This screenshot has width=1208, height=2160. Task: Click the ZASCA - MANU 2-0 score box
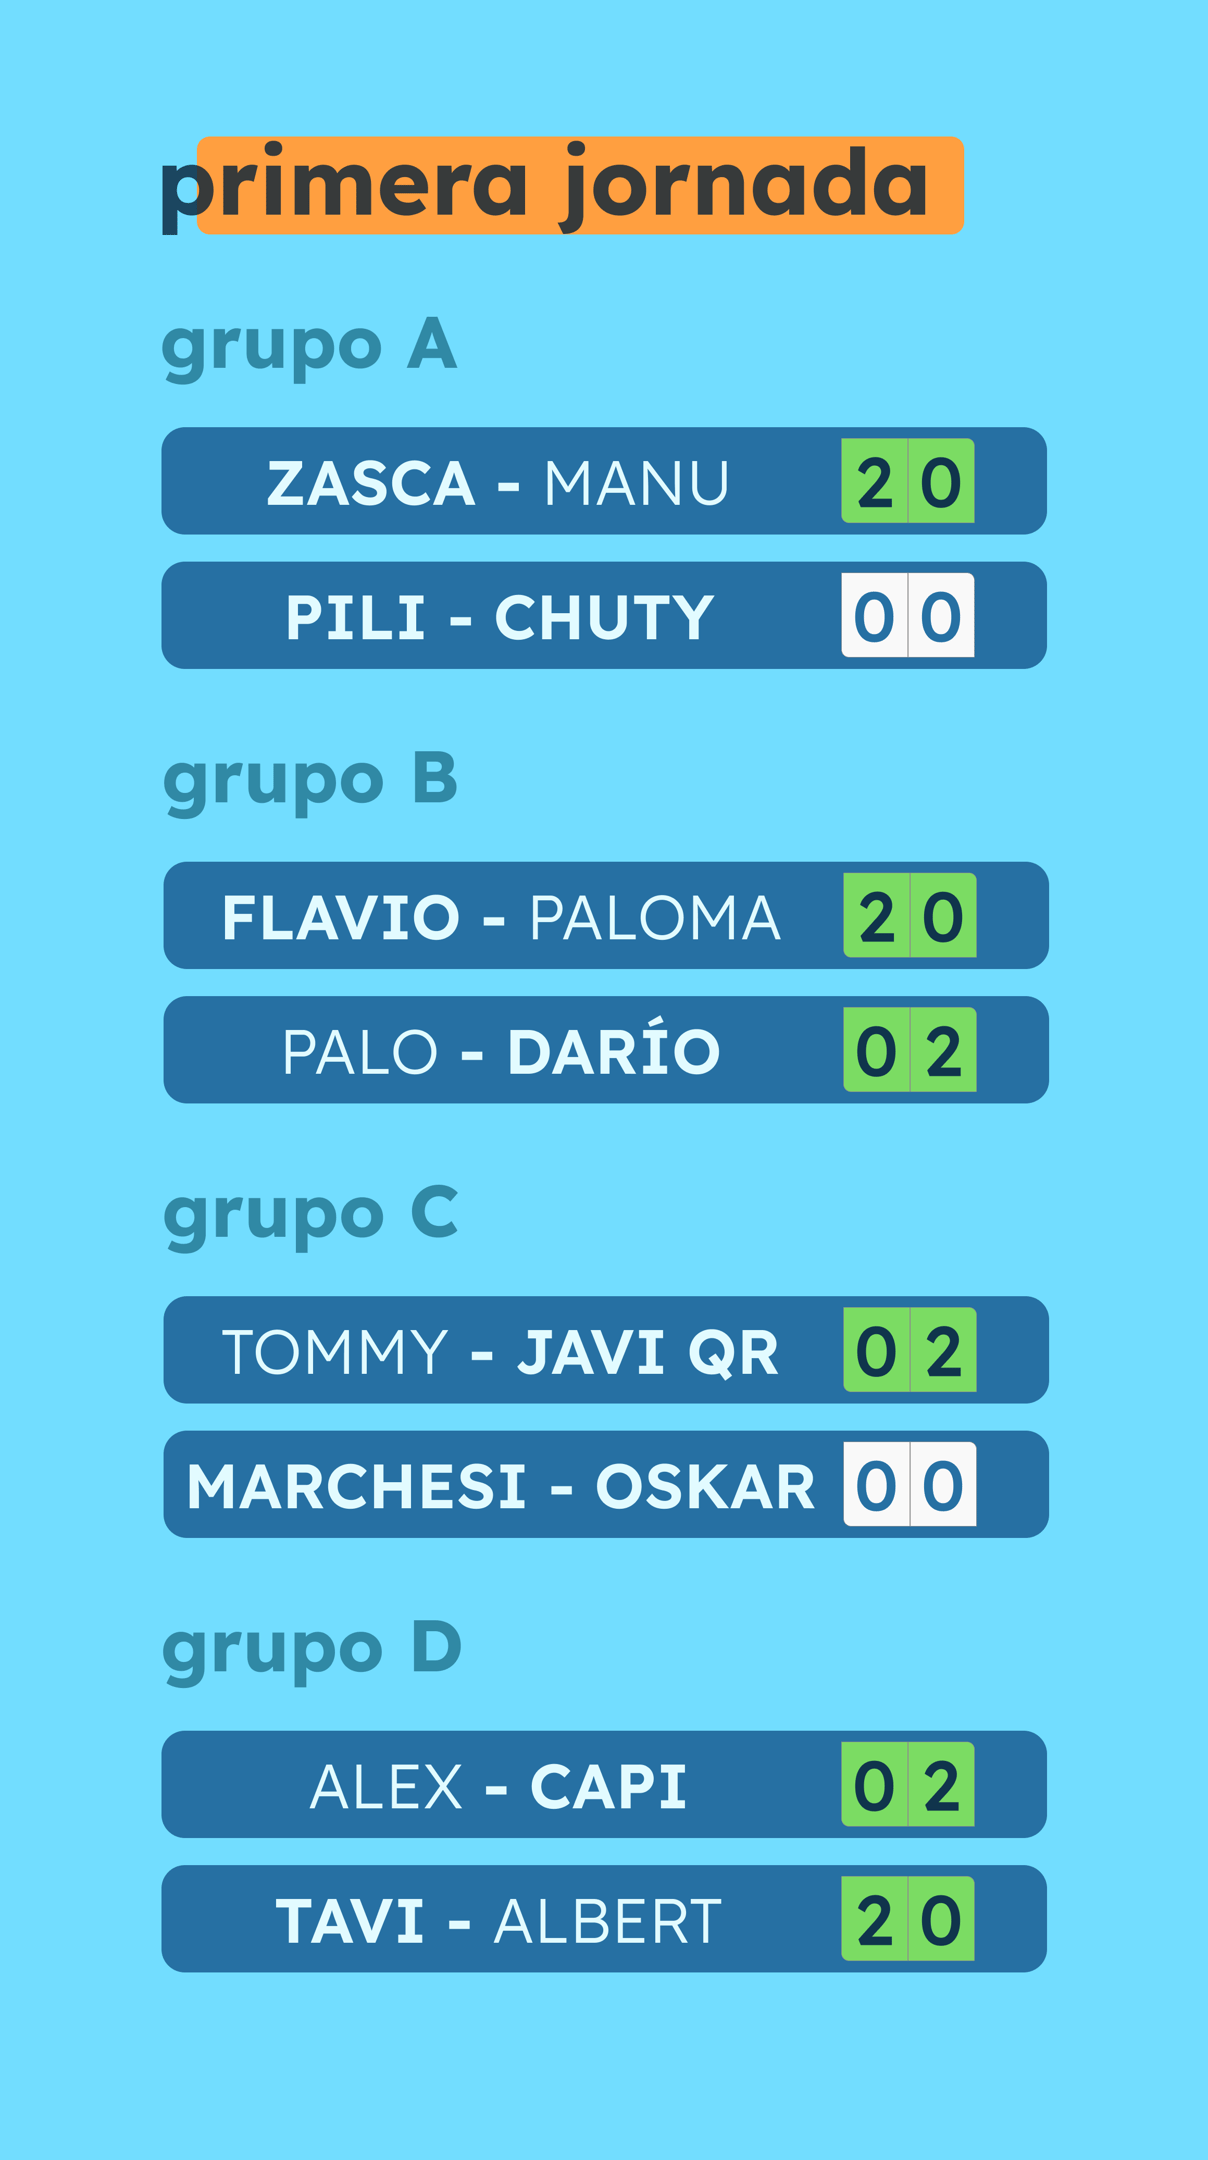(x=908, y=481)
